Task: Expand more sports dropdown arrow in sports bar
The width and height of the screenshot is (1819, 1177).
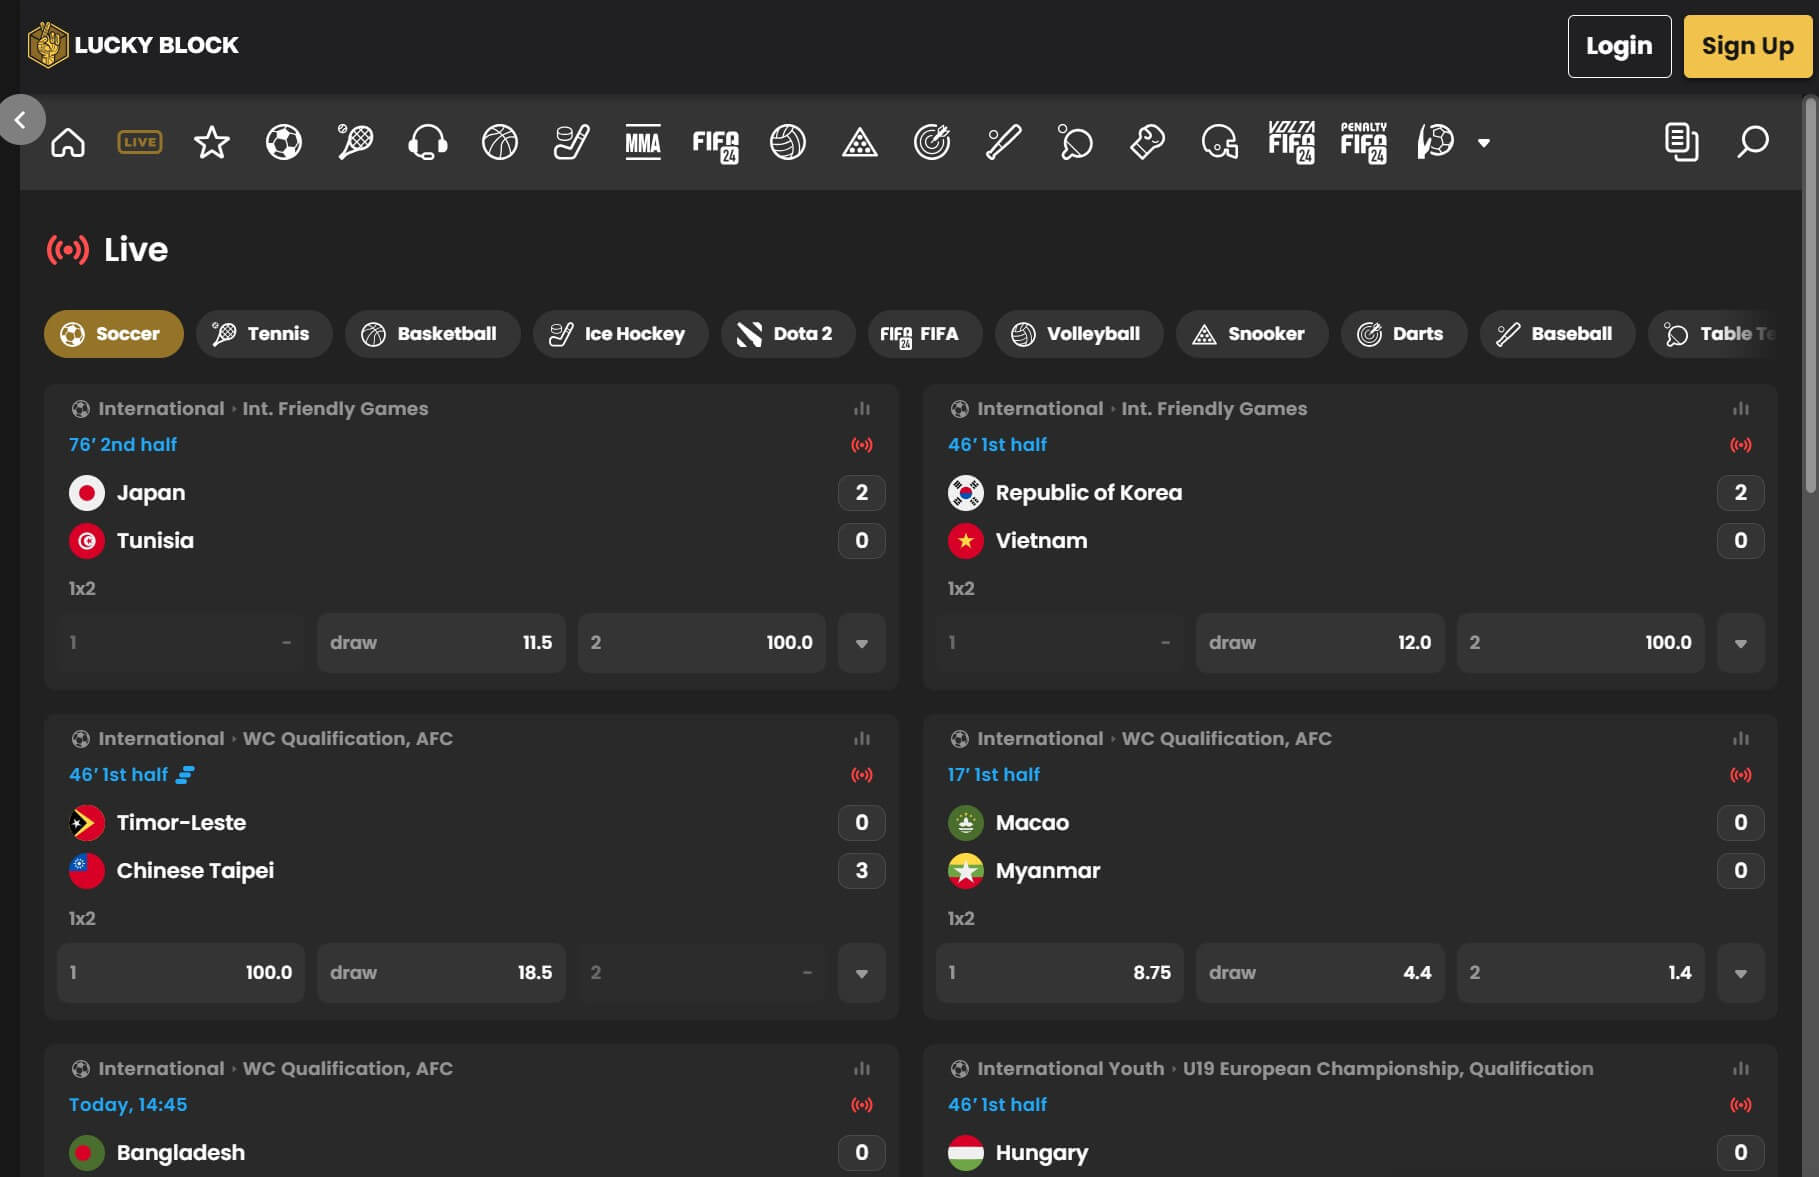Action: (x=1484, y=143)
